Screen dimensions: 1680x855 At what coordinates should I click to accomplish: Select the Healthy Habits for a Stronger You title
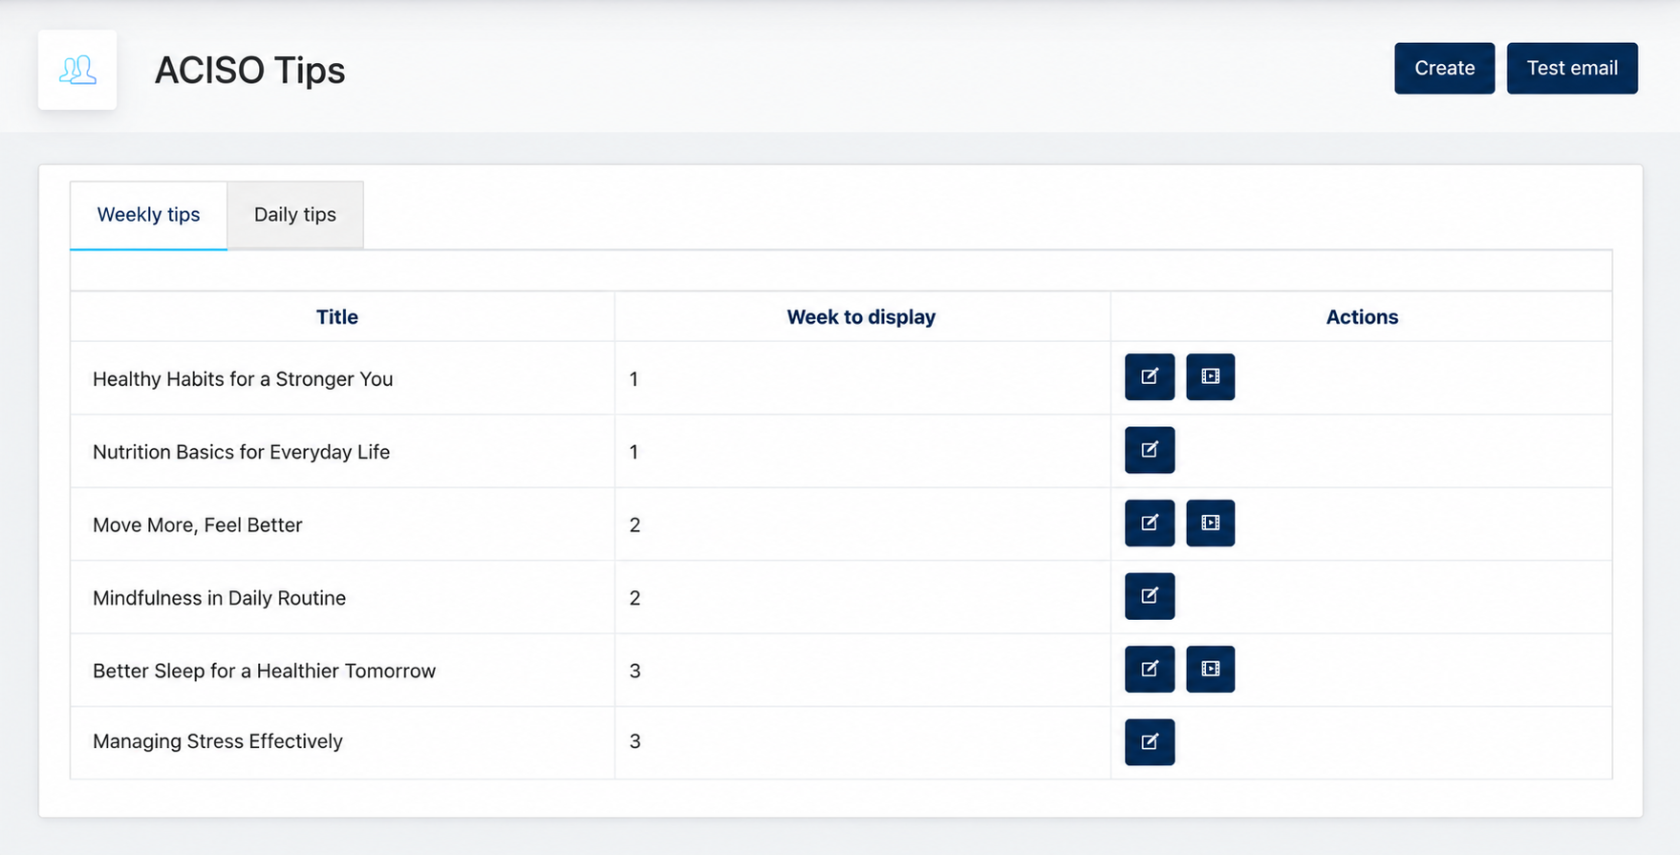pos(243,379)
